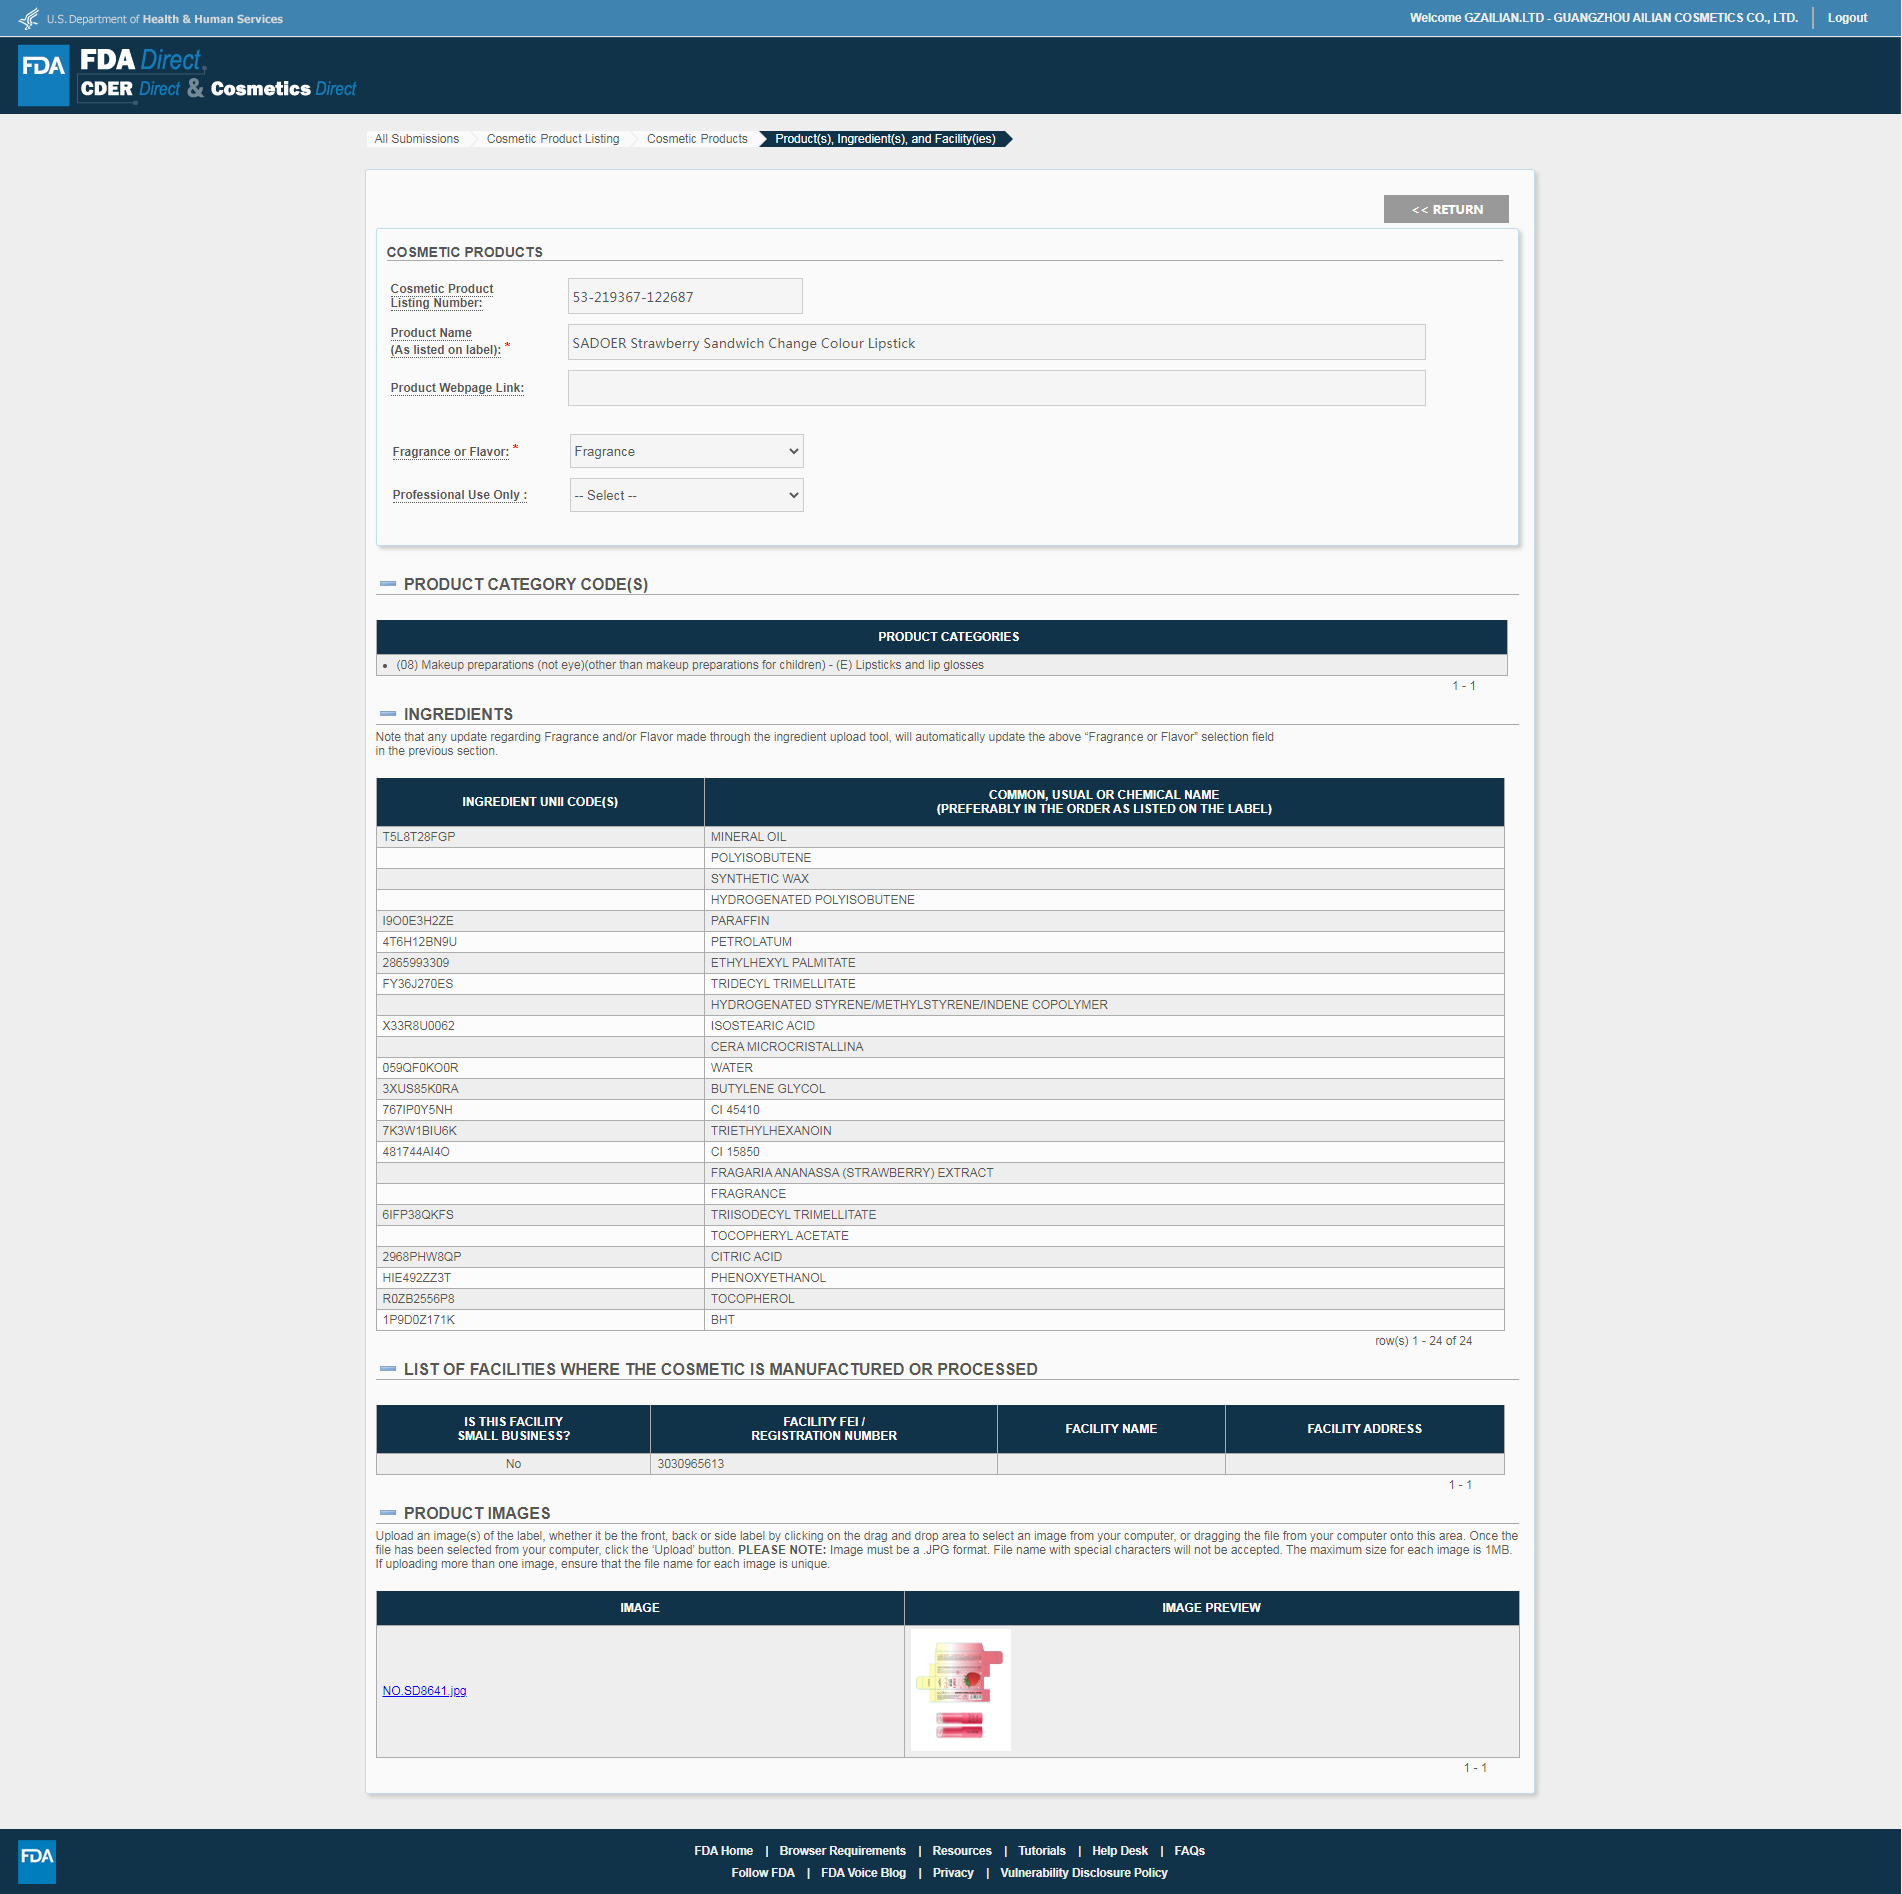The height and width of the screenshot is (1894, 1902).
Task: Collapse the List of Facilities section
Action: tap(388, 1369)
